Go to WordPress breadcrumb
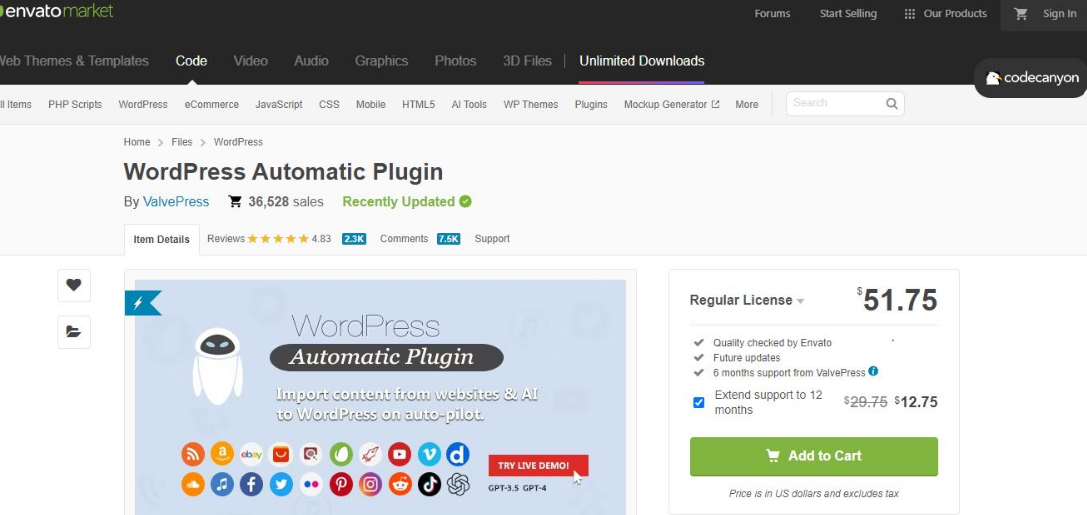1087x515 pixels. coord(238,142)
